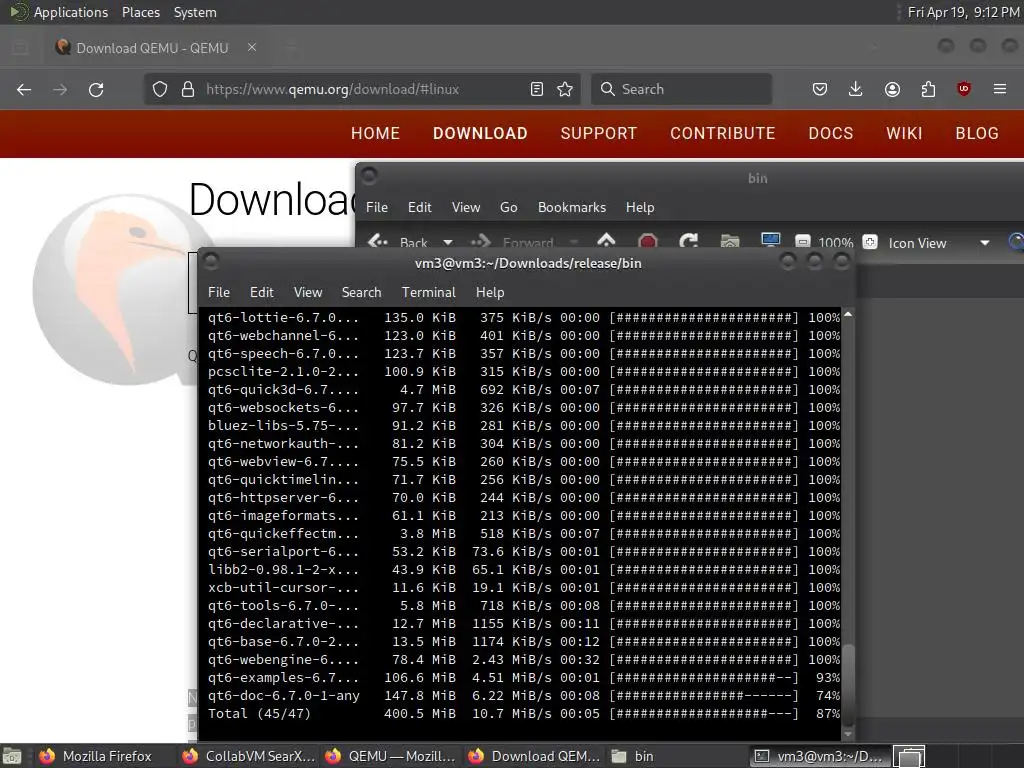This screenshot has height=768, width=1024.
Task: Open DOCS link on QEMU site
Action: pyautogui.click(x=831, y=133)
